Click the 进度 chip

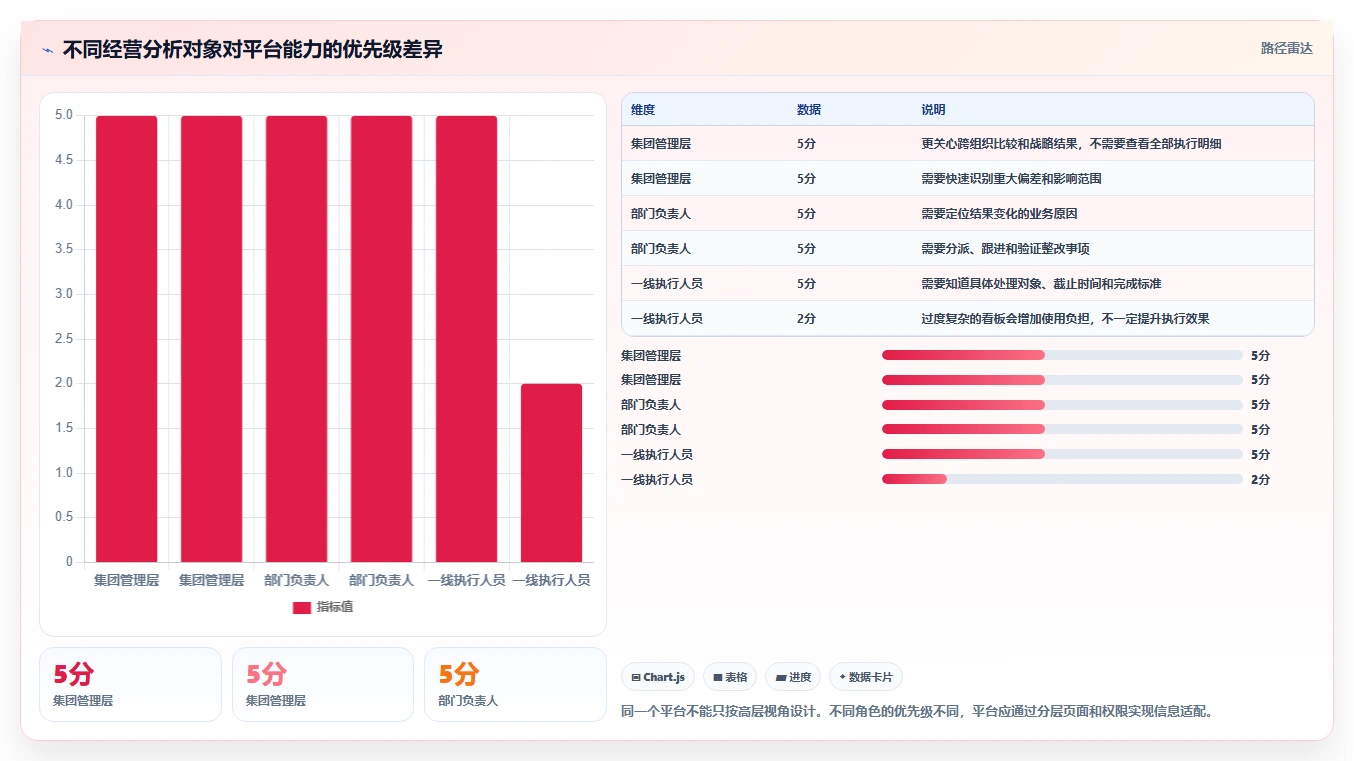[x=793, y=677]
